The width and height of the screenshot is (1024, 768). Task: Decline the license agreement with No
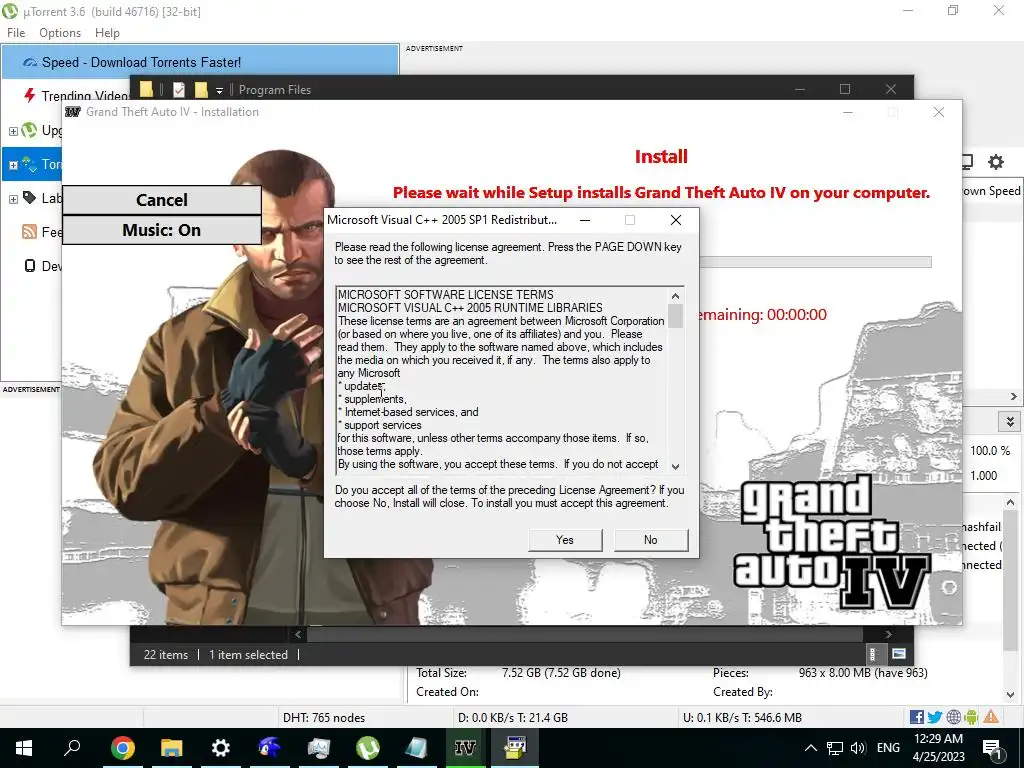[650, 540]
